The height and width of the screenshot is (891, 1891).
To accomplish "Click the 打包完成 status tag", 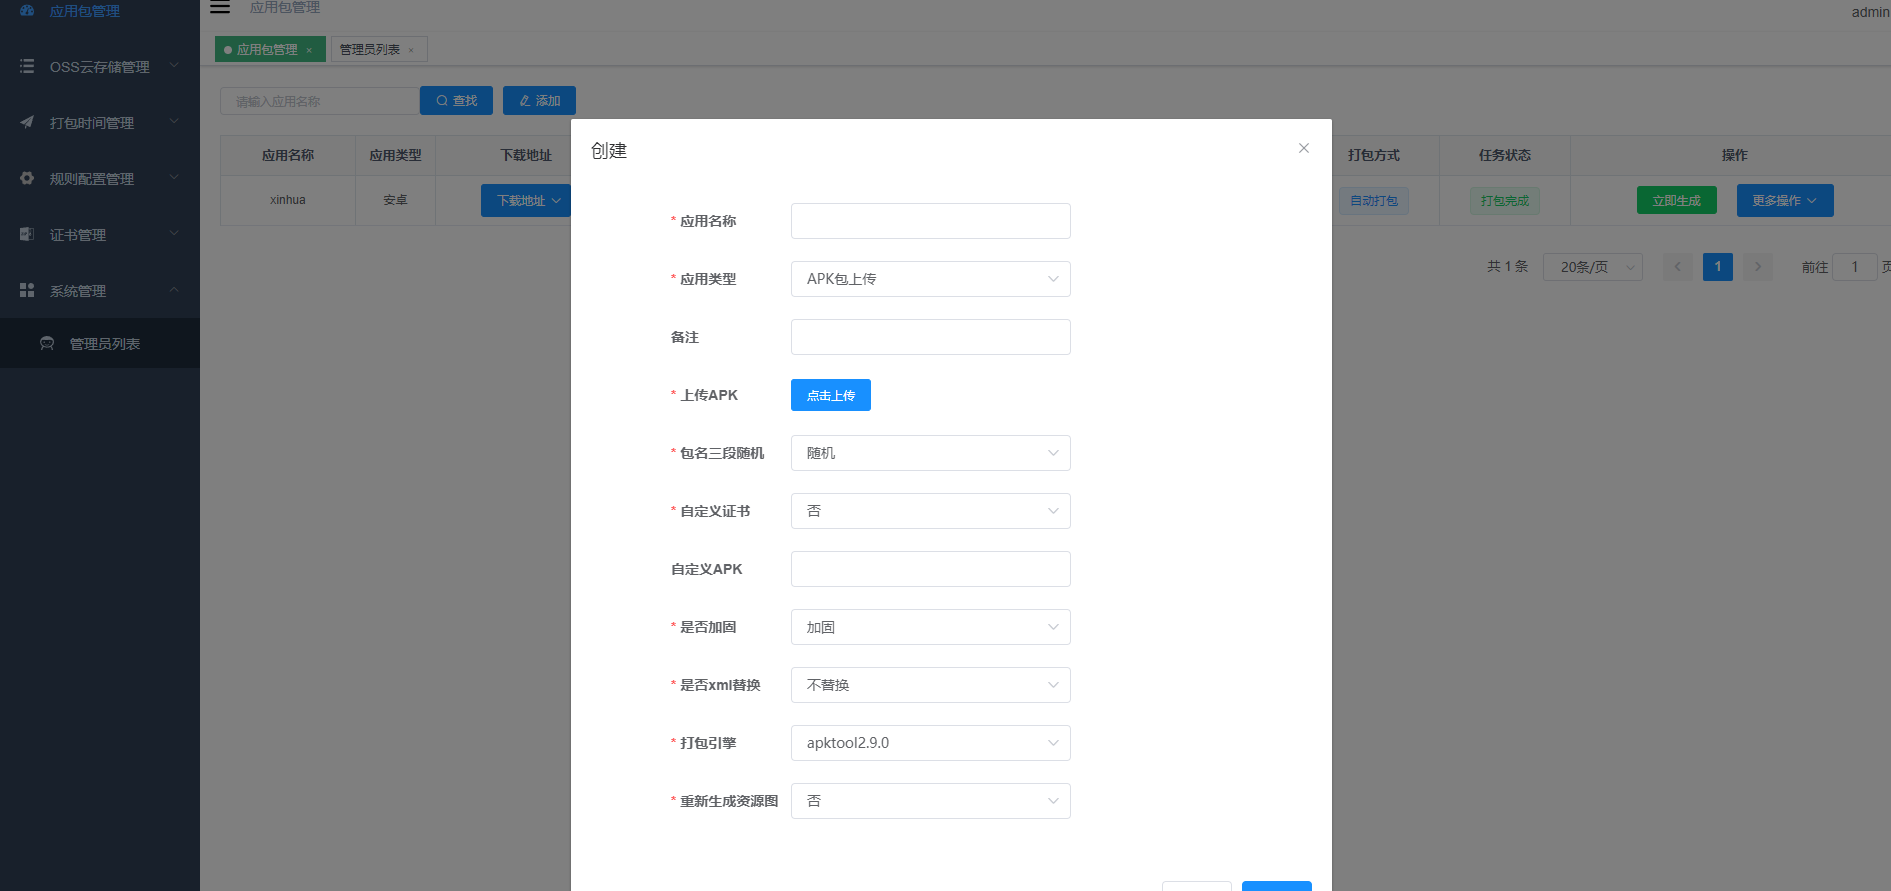I will click(1505, 201).
